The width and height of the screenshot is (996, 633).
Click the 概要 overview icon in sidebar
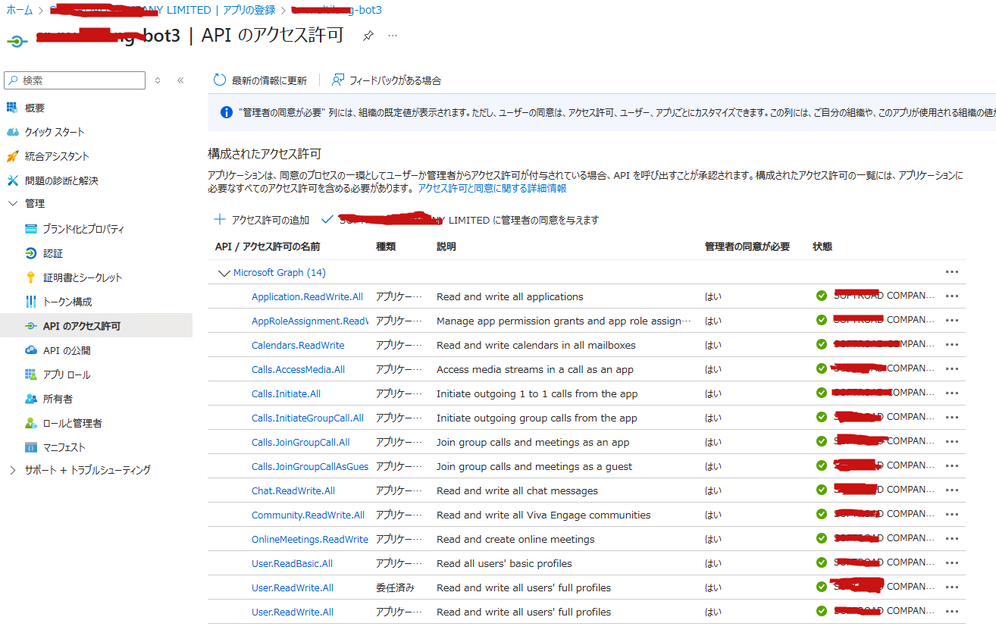[12, 107]
